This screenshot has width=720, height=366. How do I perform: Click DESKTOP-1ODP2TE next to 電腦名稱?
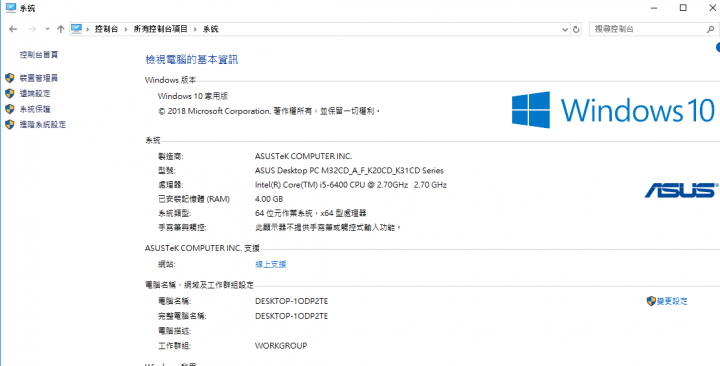pos(292,302)
